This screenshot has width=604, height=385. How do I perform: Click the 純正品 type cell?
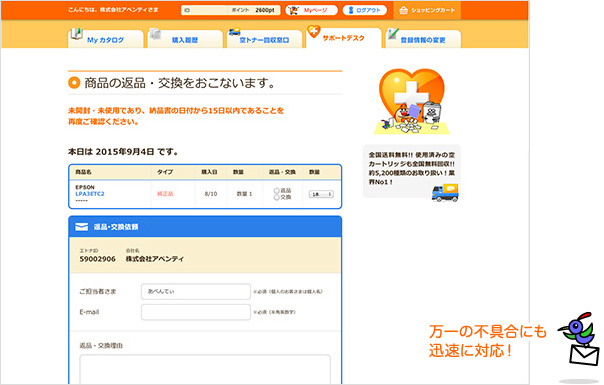click(x=165, y=194)
